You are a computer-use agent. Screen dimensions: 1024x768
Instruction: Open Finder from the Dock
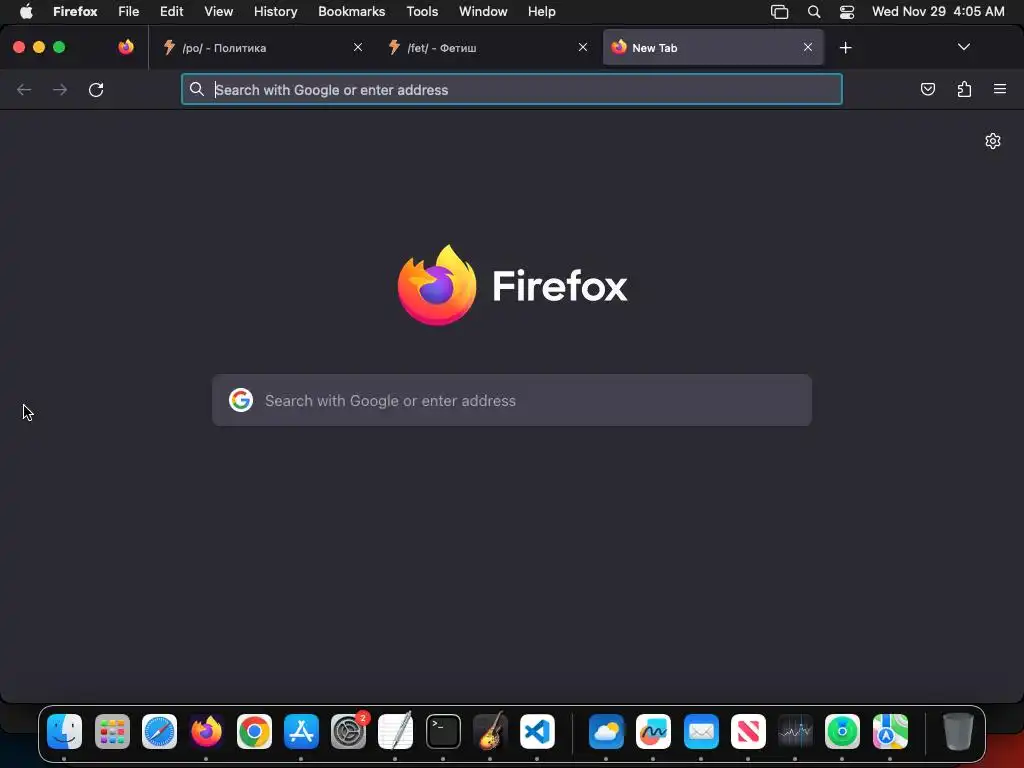coord(65,731)
